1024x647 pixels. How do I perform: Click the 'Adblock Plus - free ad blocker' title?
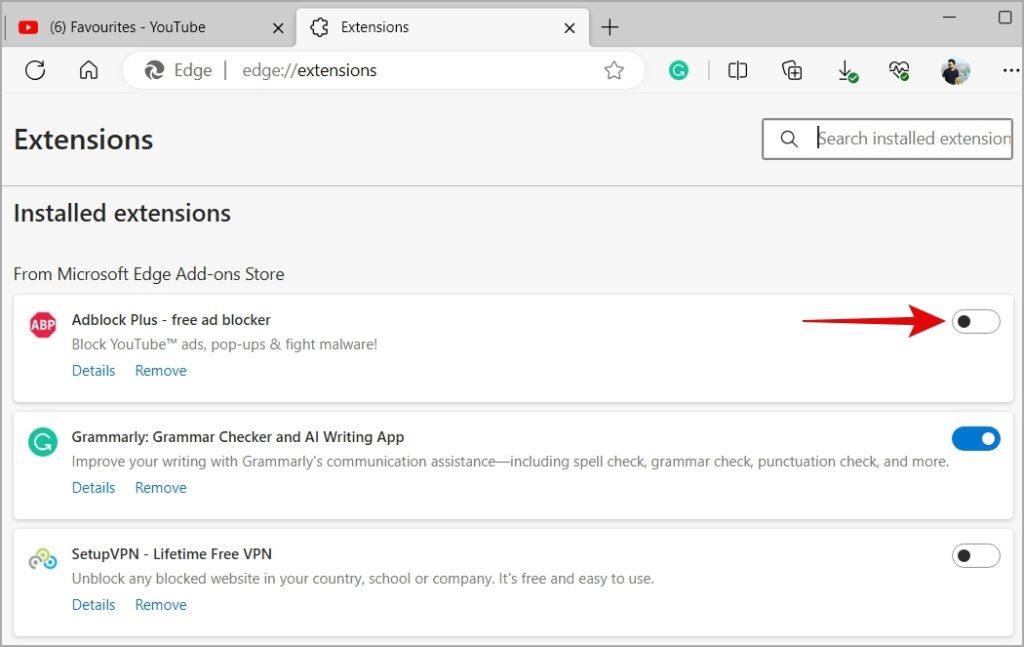click(x=171, y=320)
